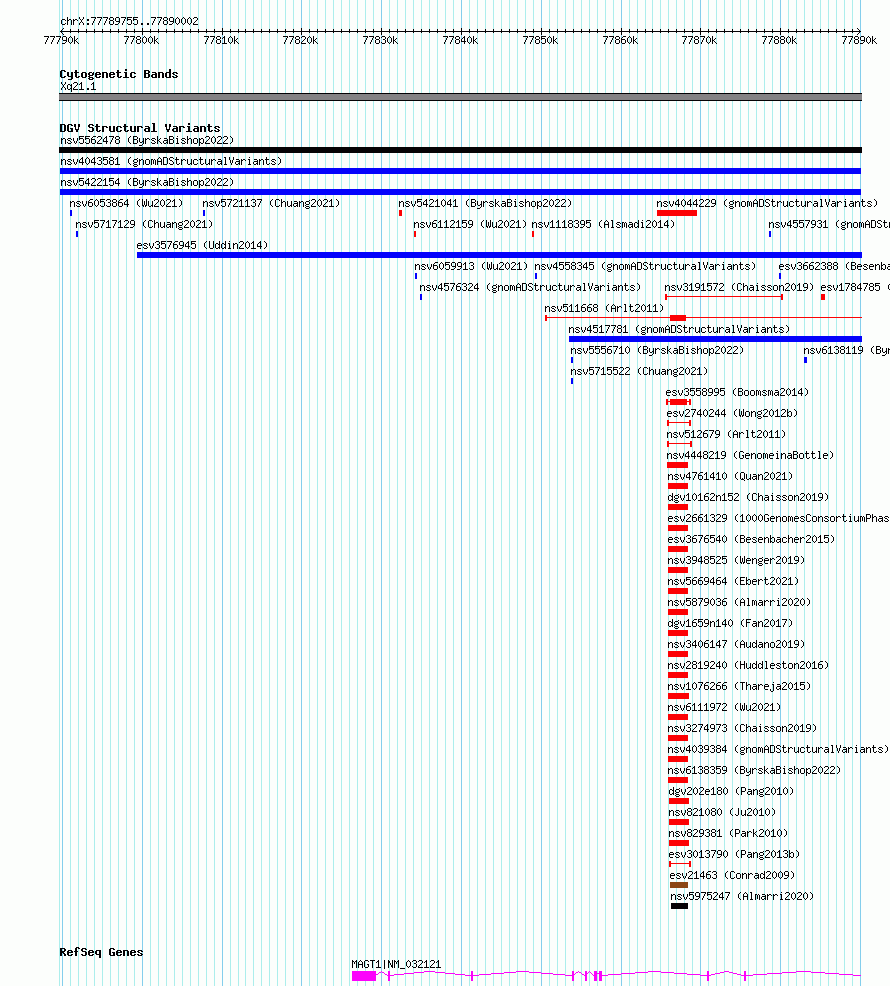Select nsv5879036 (Almarri2020) label
Viewport: 890px width, 986px height.
tap(740, 602)
